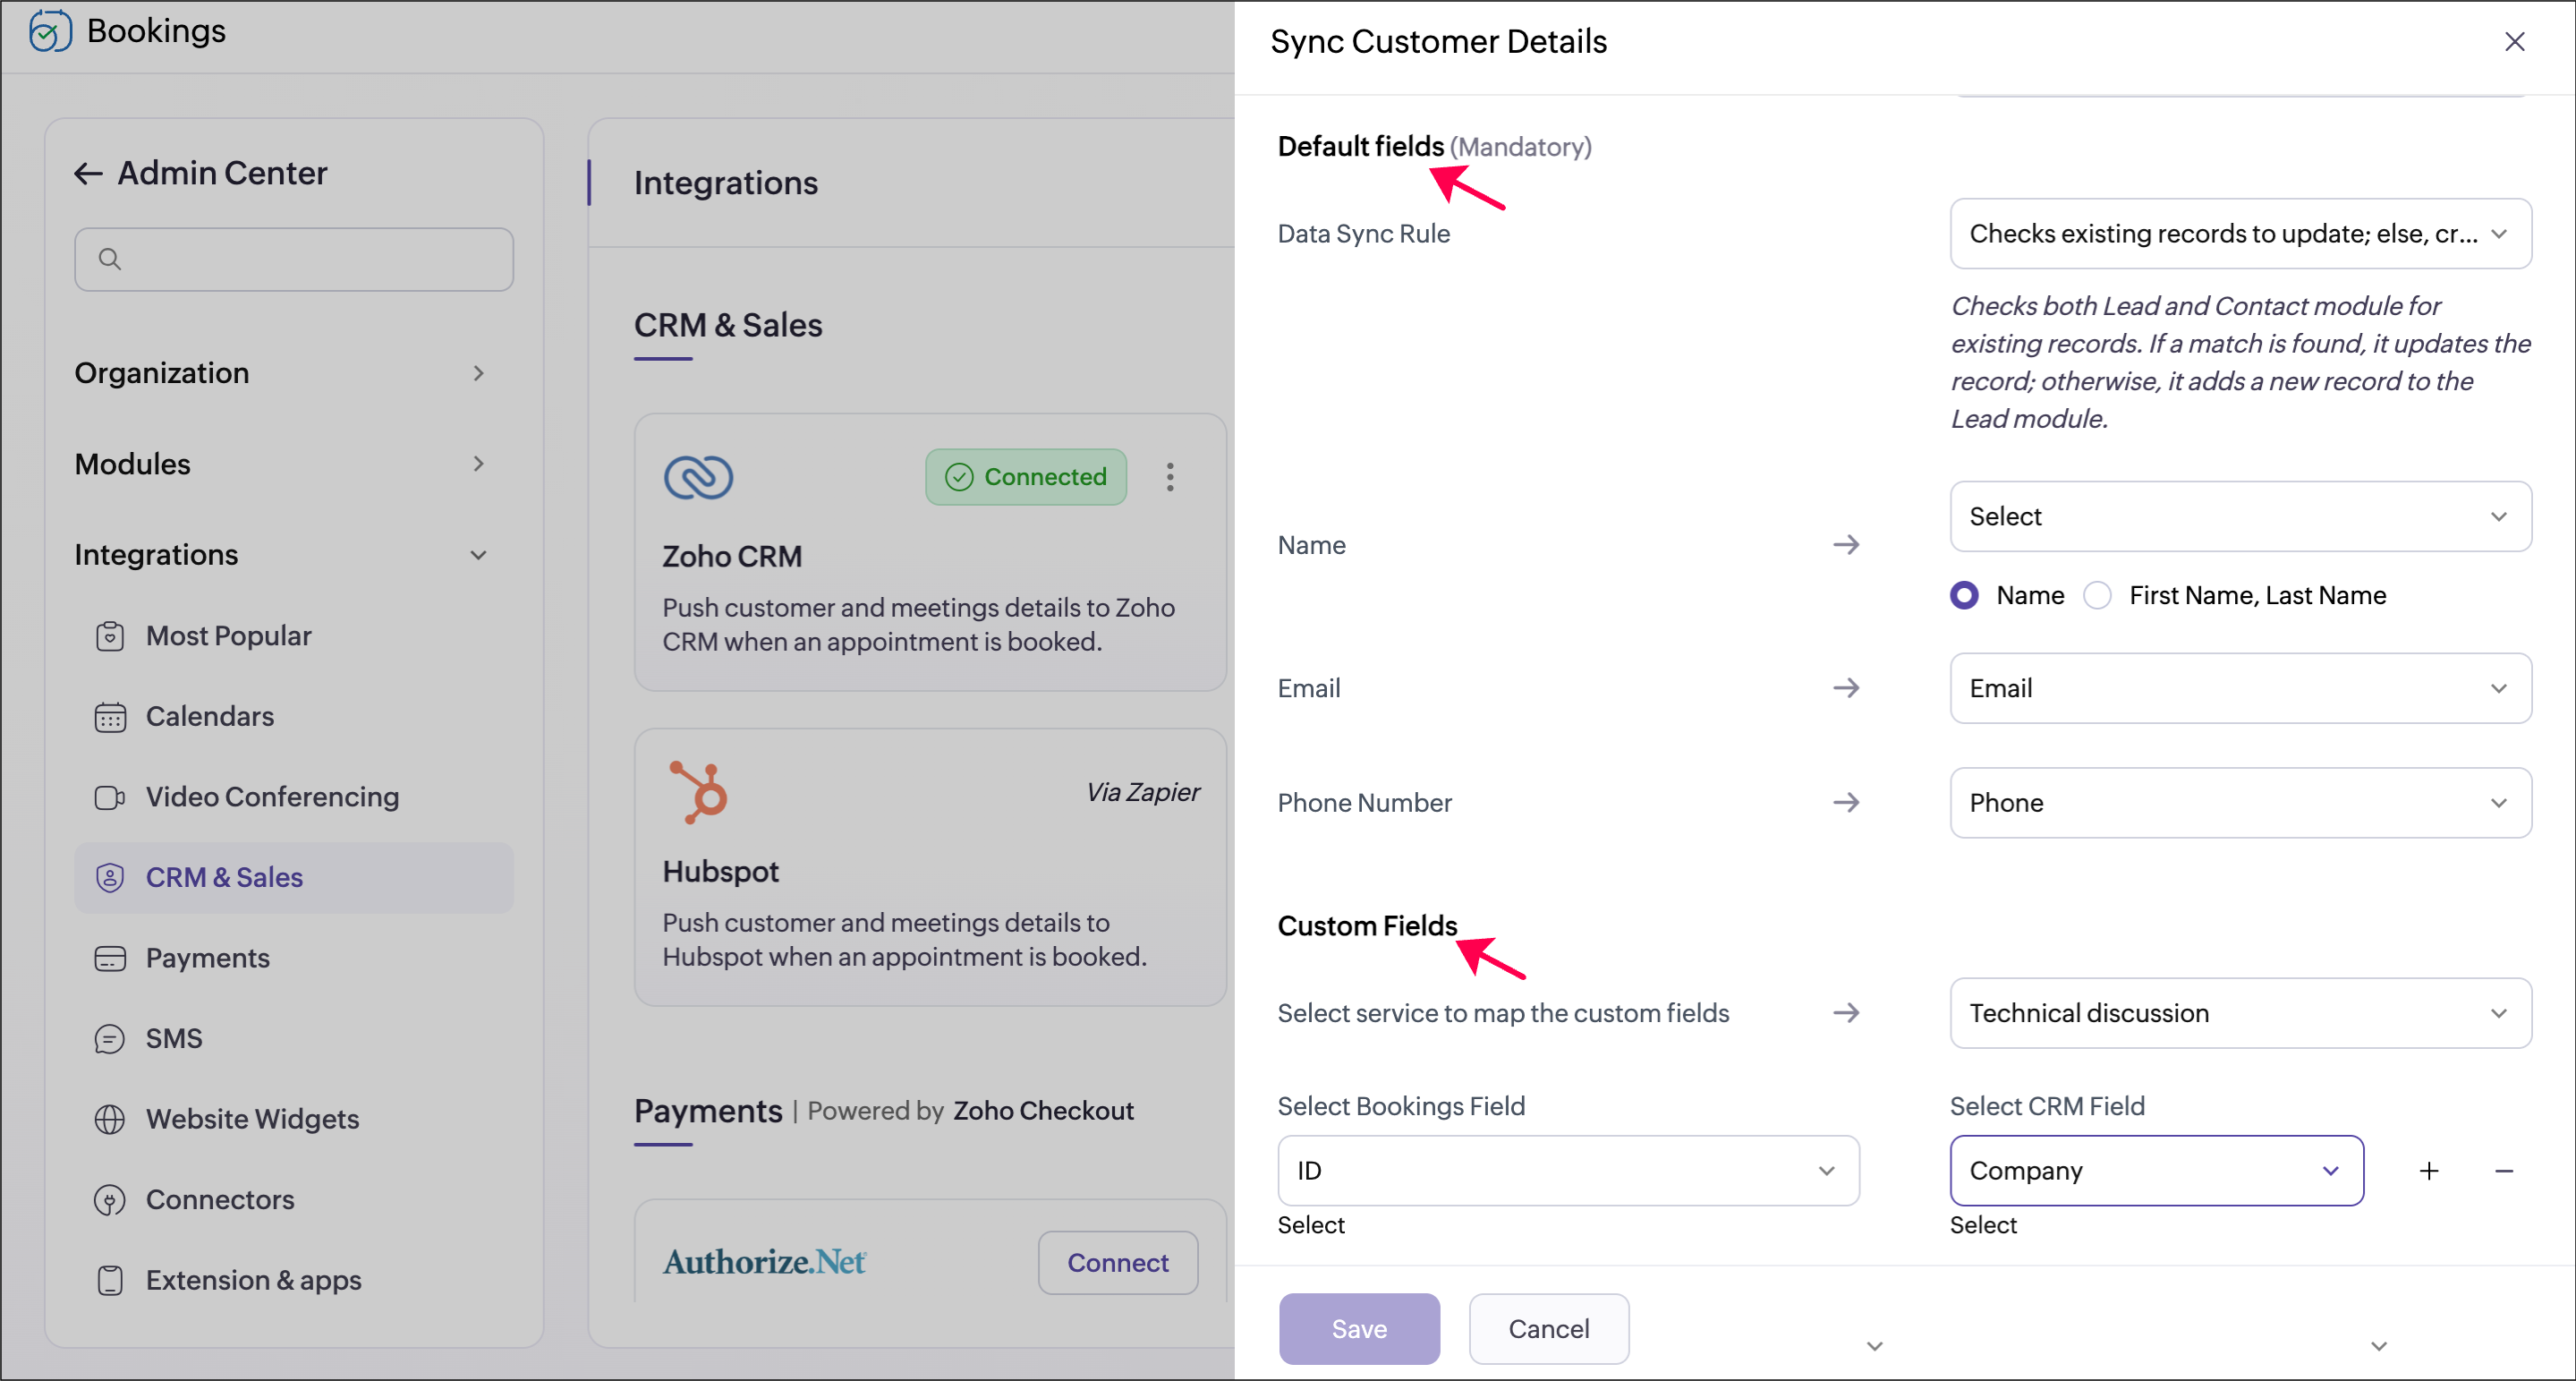Open the Technical discussion service dropdown
This screenshot has width=2576, height=1381.
click(2239, 1013)
